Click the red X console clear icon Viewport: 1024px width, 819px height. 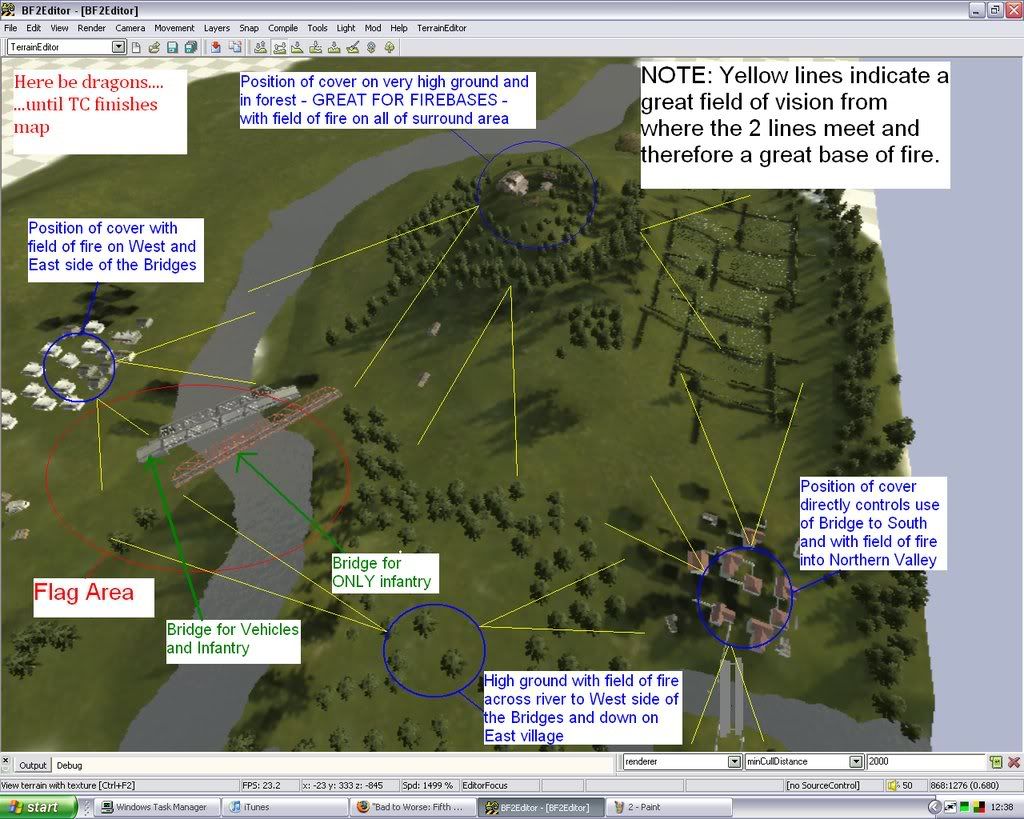tap(1014, 762)
